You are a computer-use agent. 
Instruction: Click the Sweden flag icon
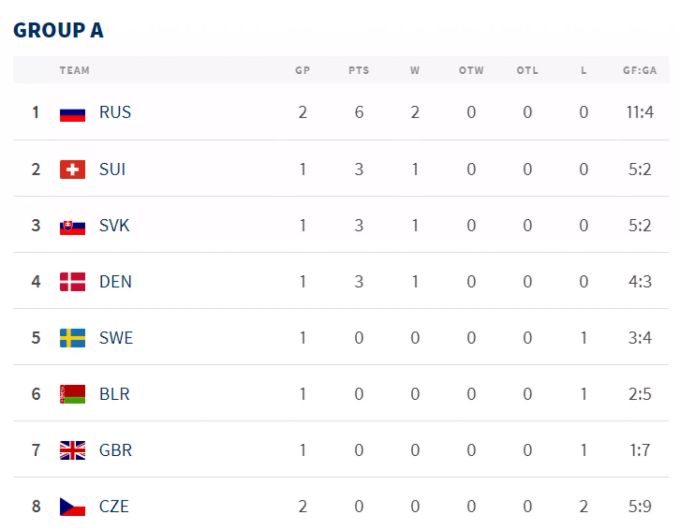[72, 338]
